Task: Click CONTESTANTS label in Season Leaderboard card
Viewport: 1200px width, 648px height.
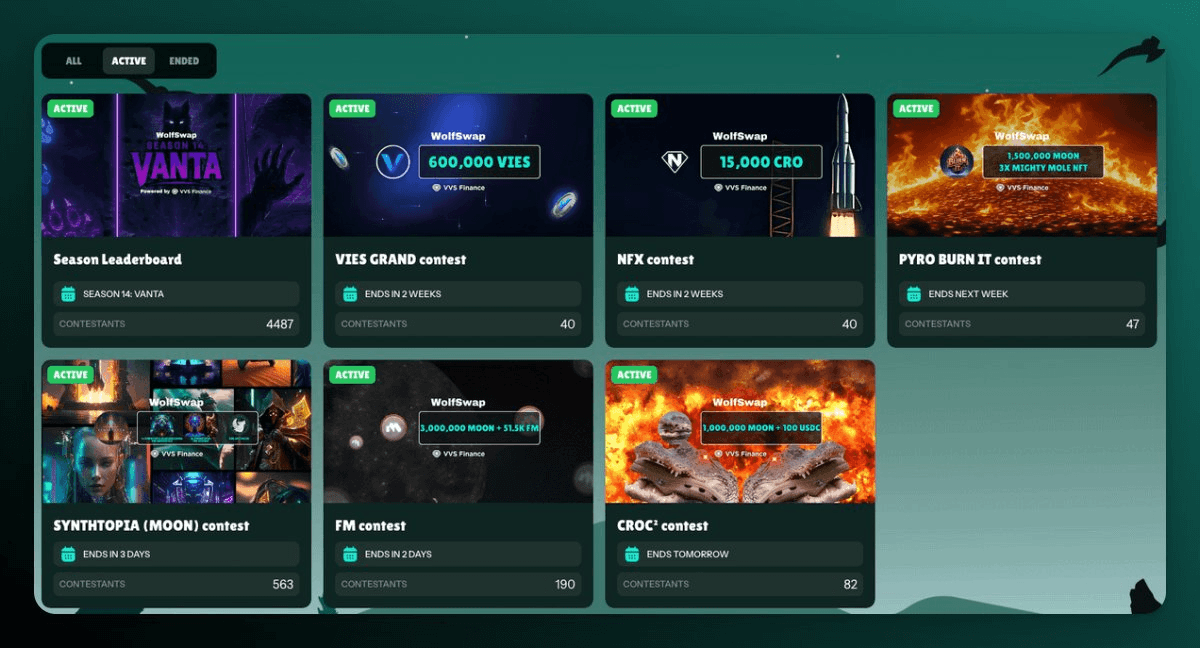Action: (92, 324)
